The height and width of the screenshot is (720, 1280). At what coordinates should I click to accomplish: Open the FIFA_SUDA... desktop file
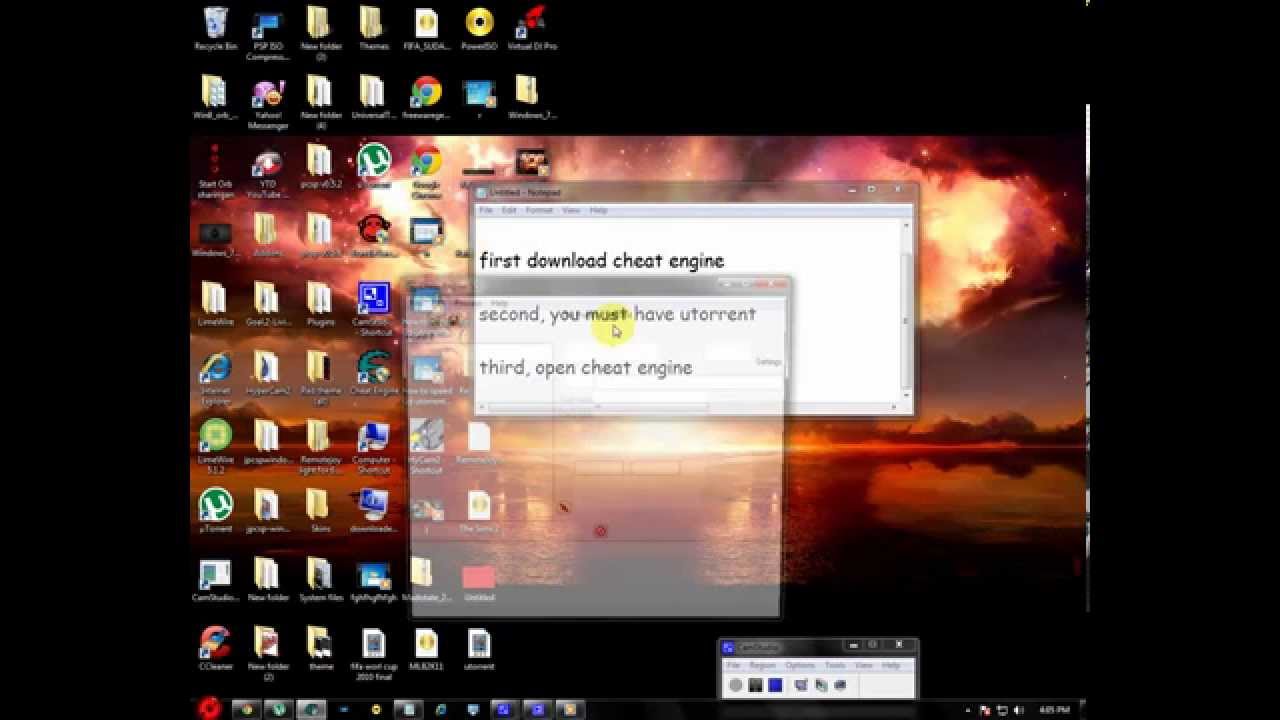426,28
